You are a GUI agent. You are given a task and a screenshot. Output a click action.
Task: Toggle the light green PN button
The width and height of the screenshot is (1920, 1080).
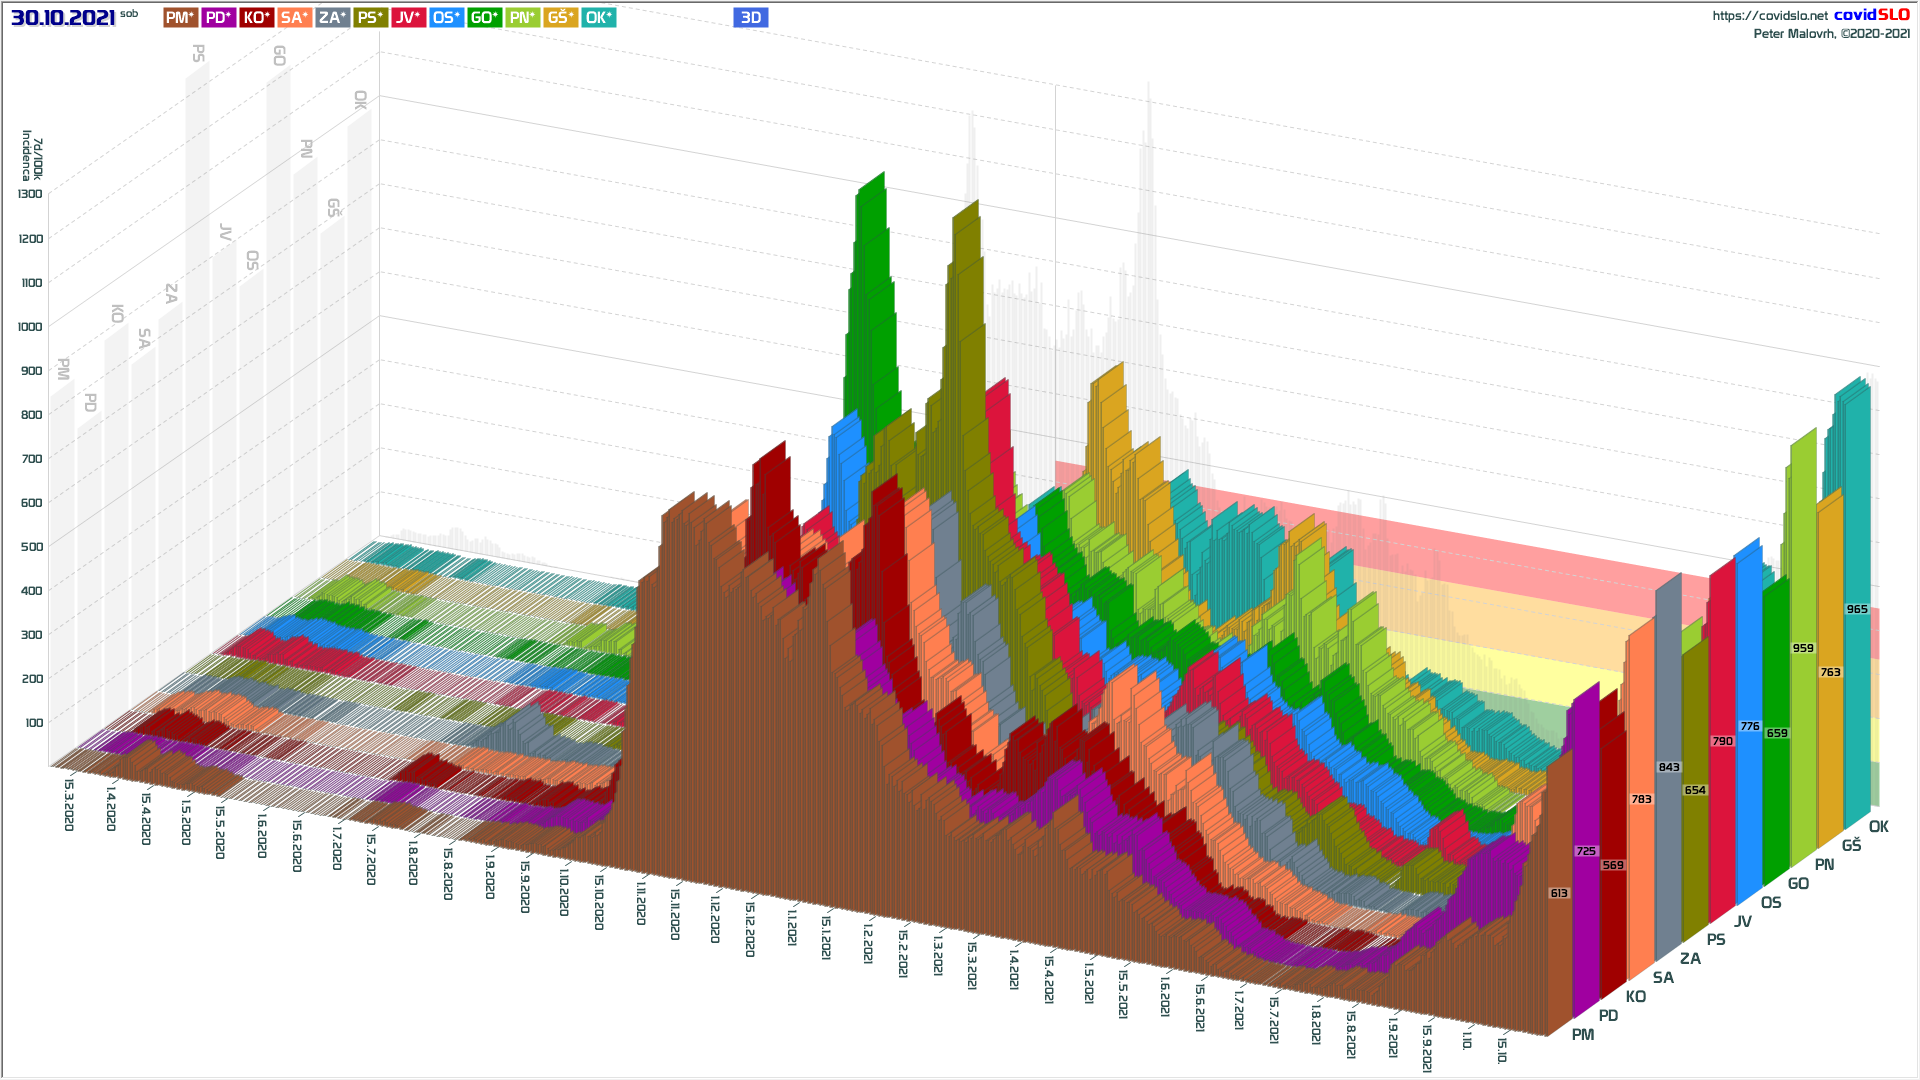[x=522, y=17]
